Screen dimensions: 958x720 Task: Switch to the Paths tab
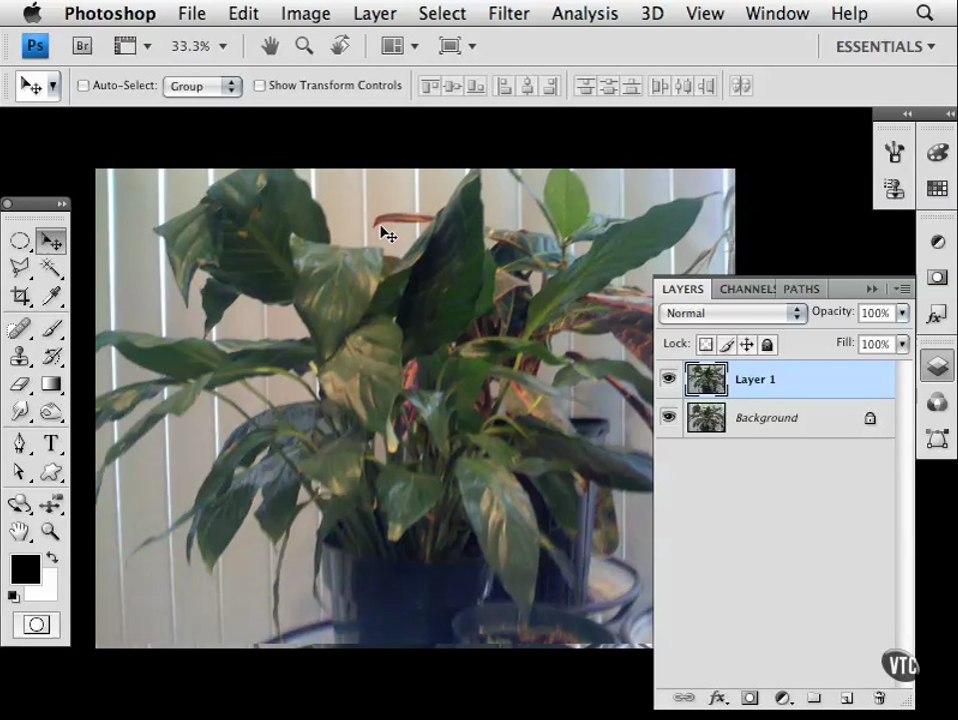coord(801,289)
